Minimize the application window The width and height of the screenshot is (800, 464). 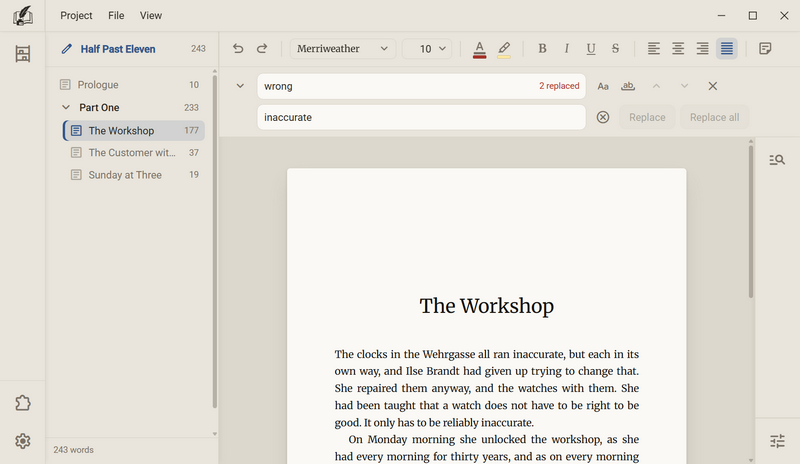[721, 16]
